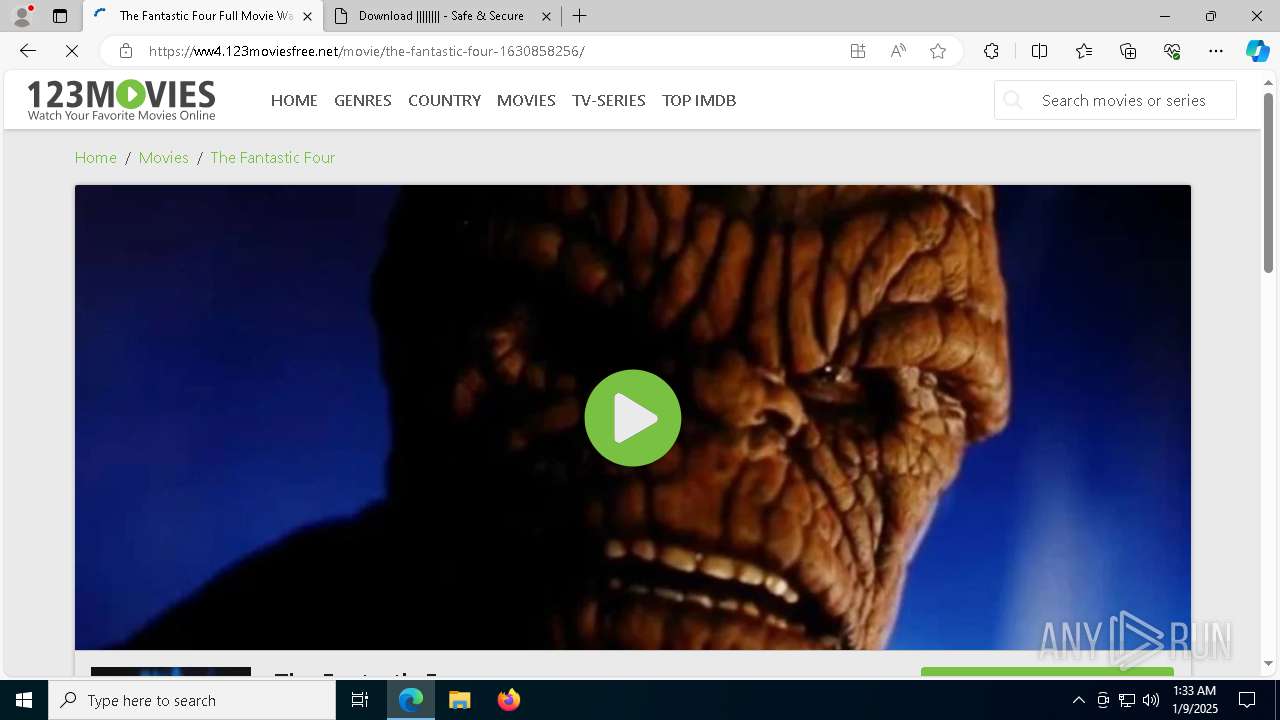This screenshot has height=720, width=1280.
Task: Open Edge Settings and more menu
Action: tap(1216, 51)
